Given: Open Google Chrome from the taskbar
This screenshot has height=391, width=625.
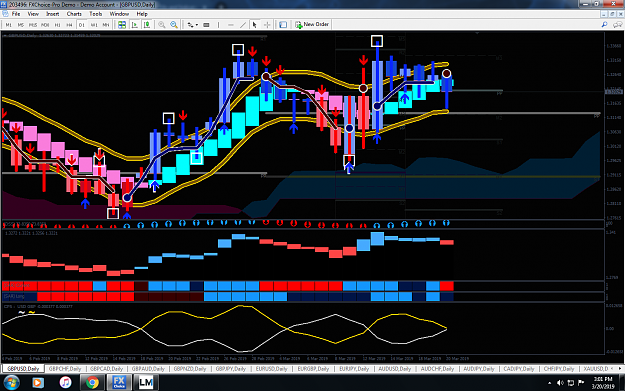Looking at the screenshot, I should (x=92, y=383).
